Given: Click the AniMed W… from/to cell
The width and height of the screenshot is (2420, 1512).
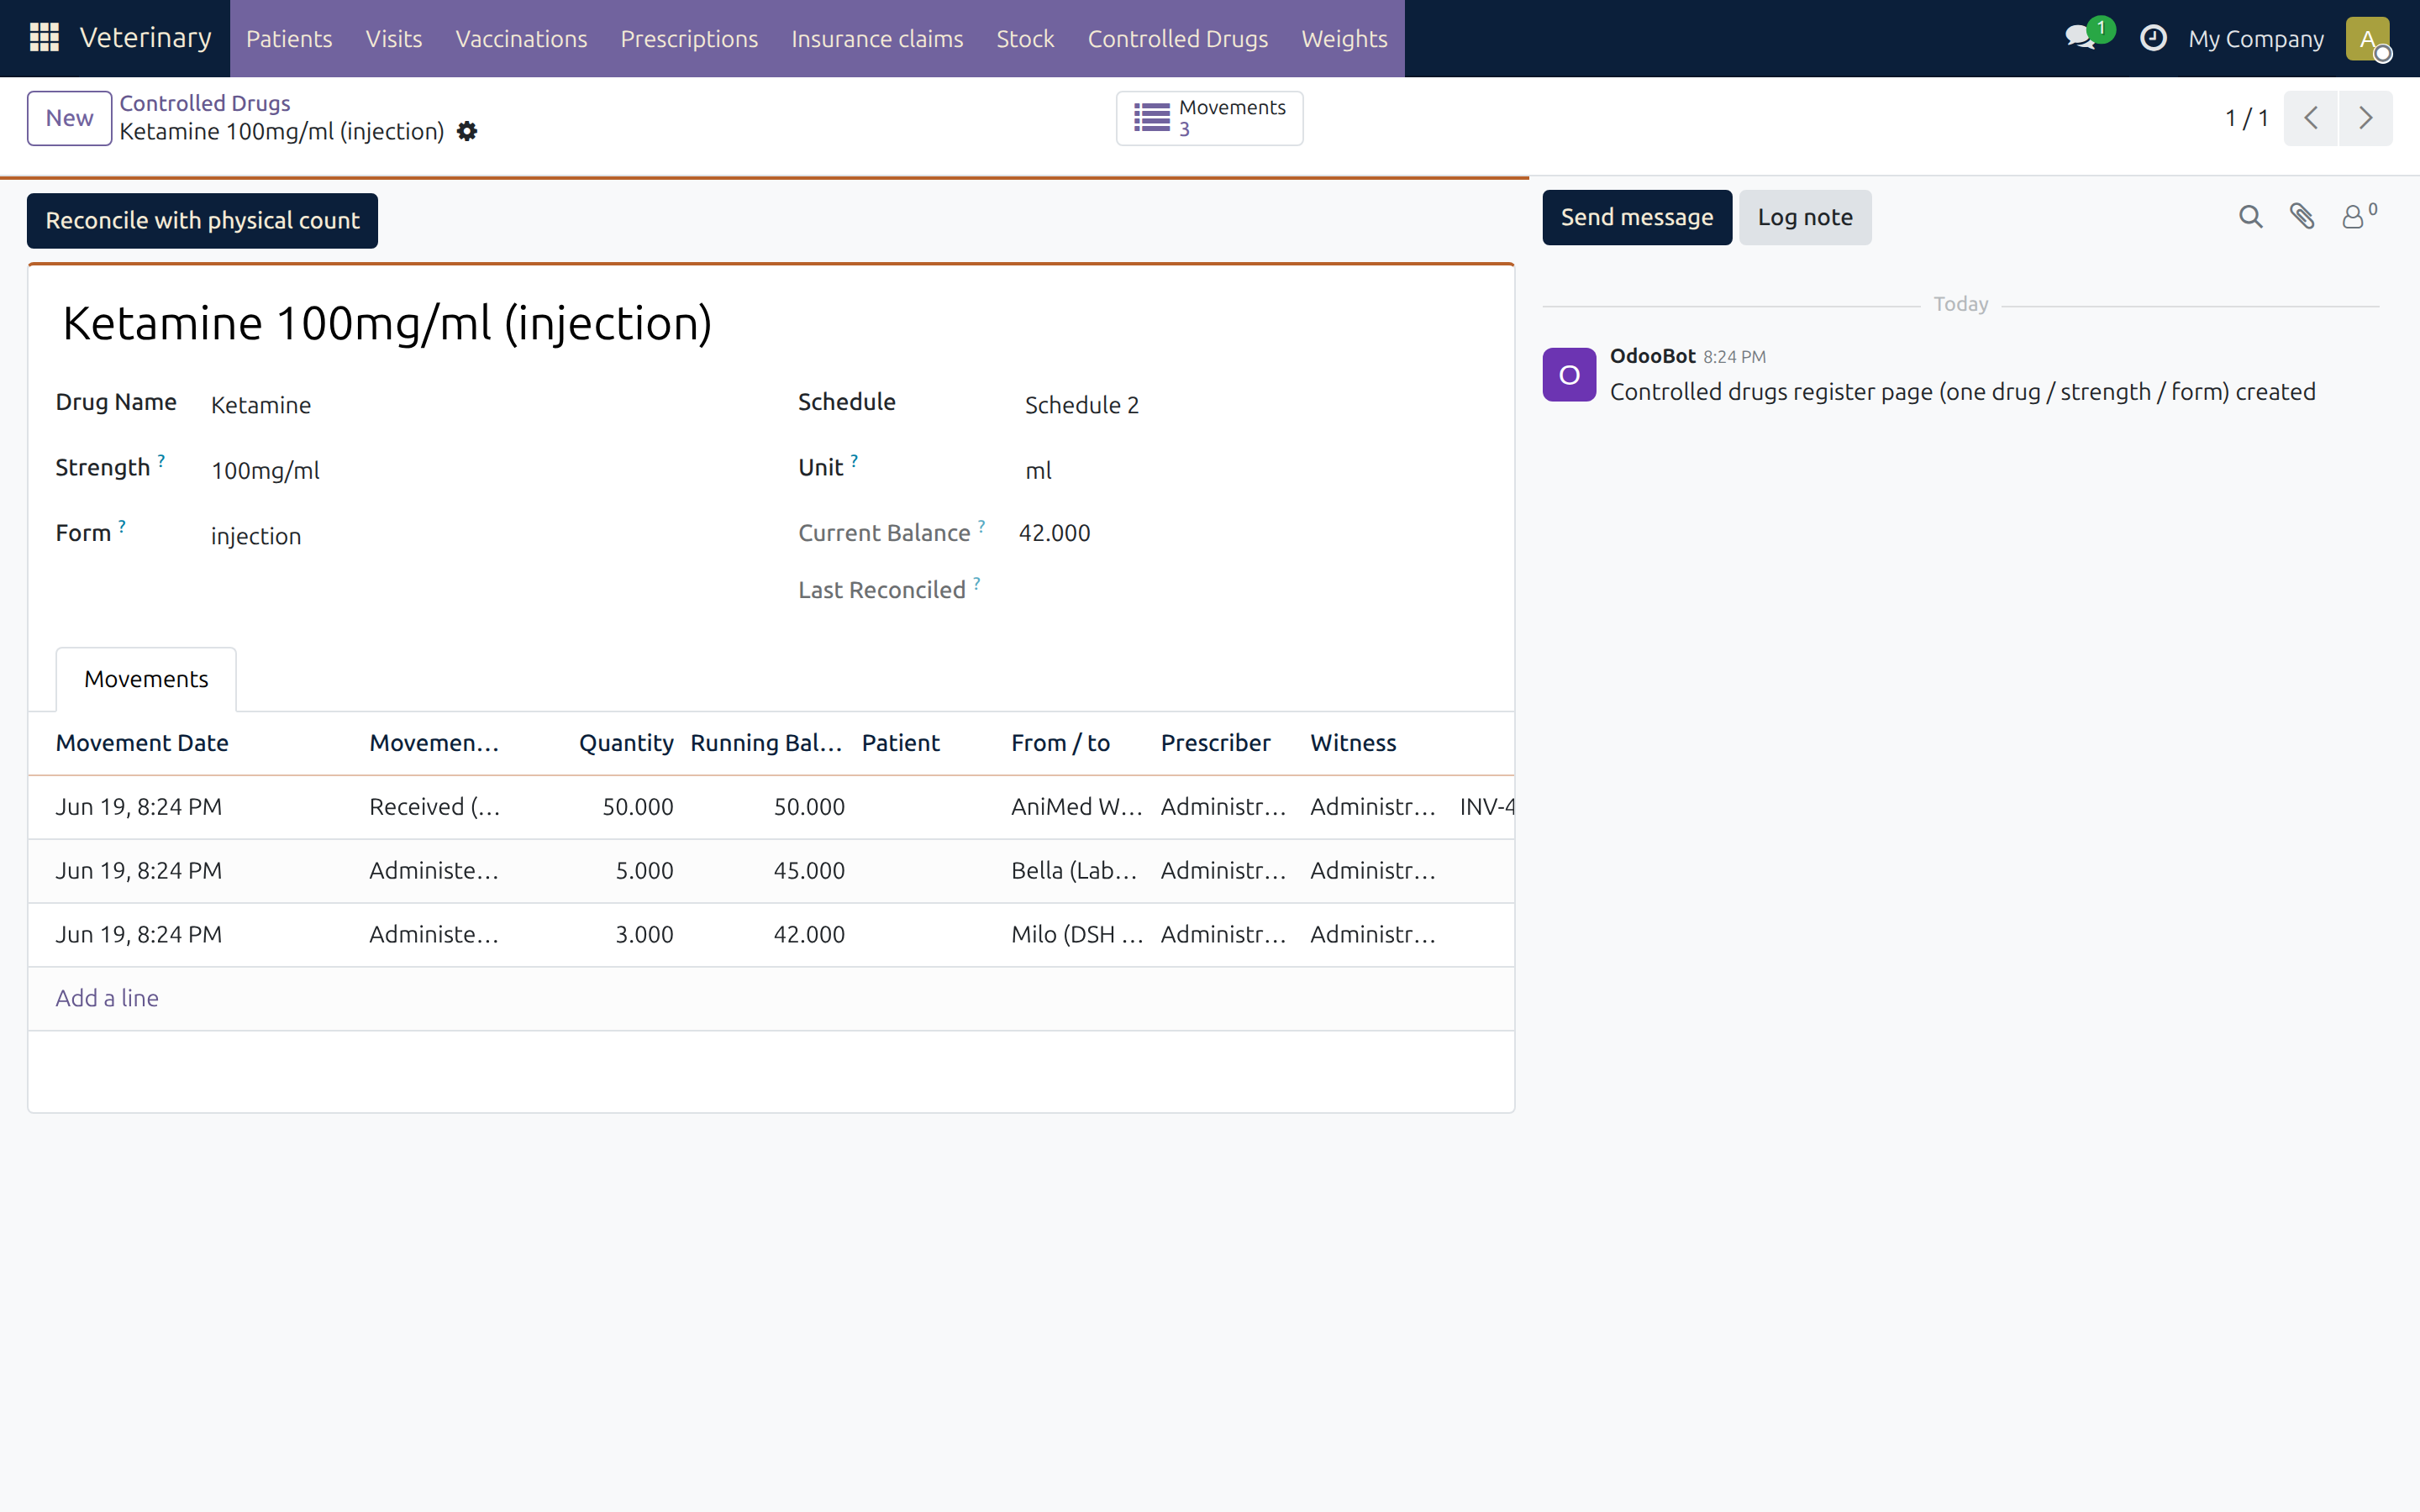Looking at the screenshot, I should click(x=1077, y=807).
